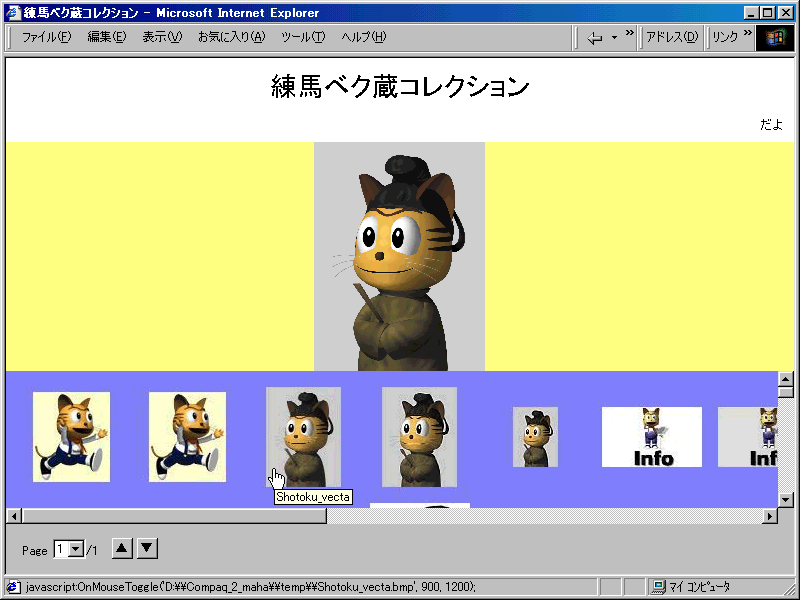
Task: Click the javascript:OnMouseToggle status bar text
Action: 251,587
